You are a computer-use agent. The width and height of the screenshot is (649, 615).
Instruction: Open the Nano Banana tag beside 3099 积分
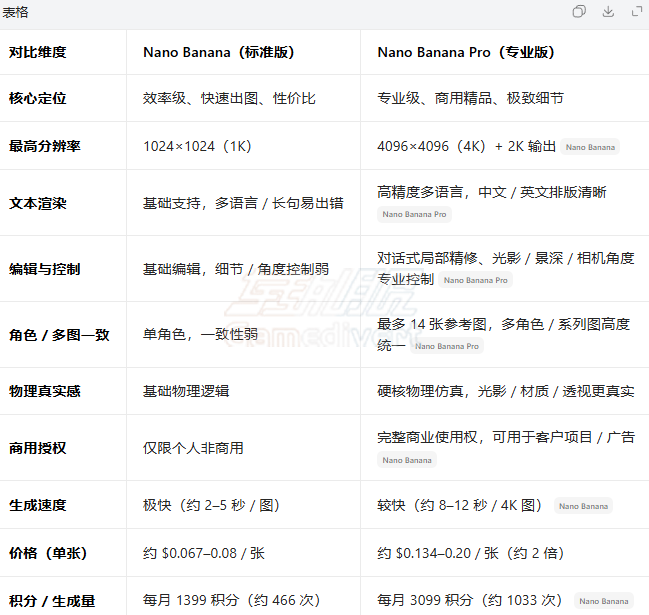[x=603, y=601]
